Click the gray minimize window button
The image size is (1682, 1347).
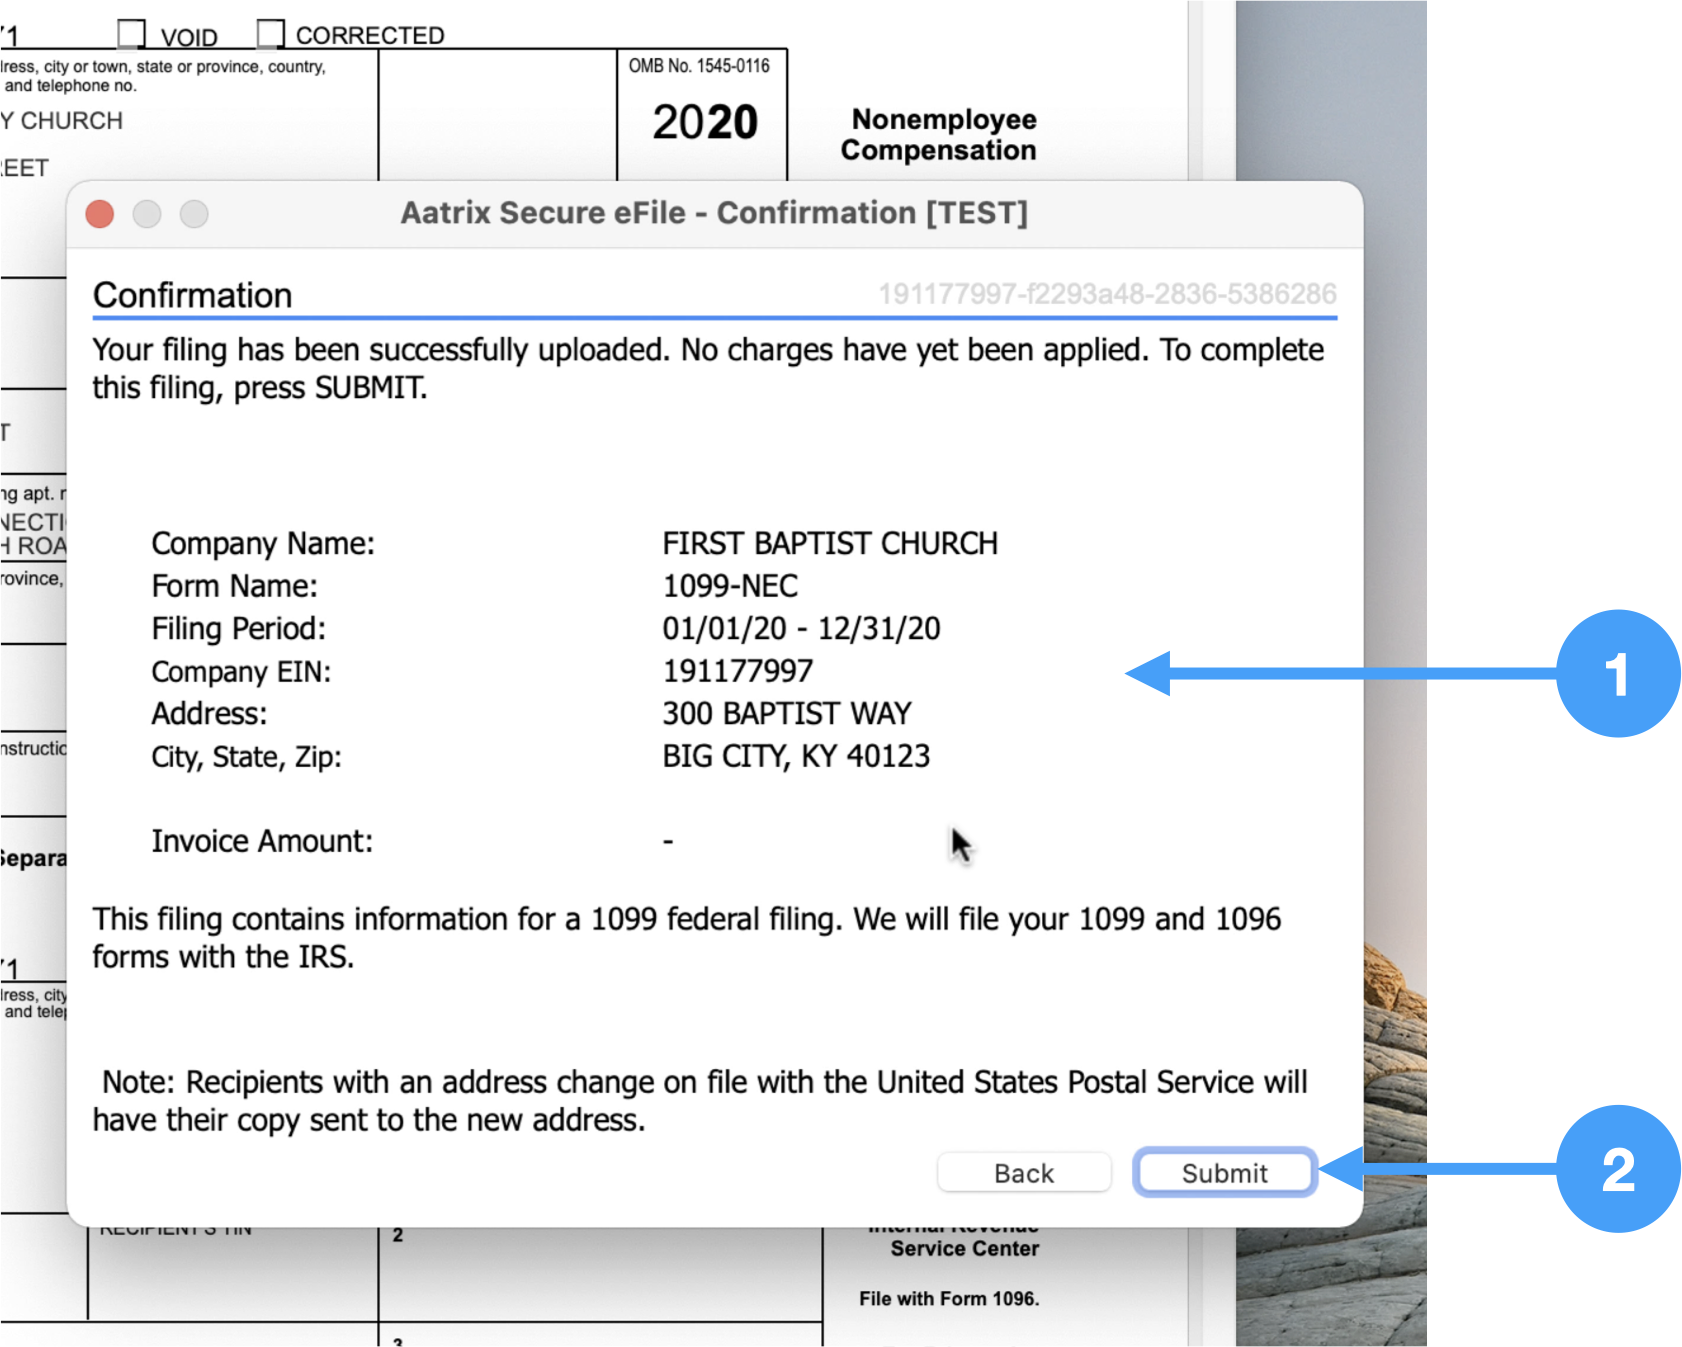tap(147, 214)
